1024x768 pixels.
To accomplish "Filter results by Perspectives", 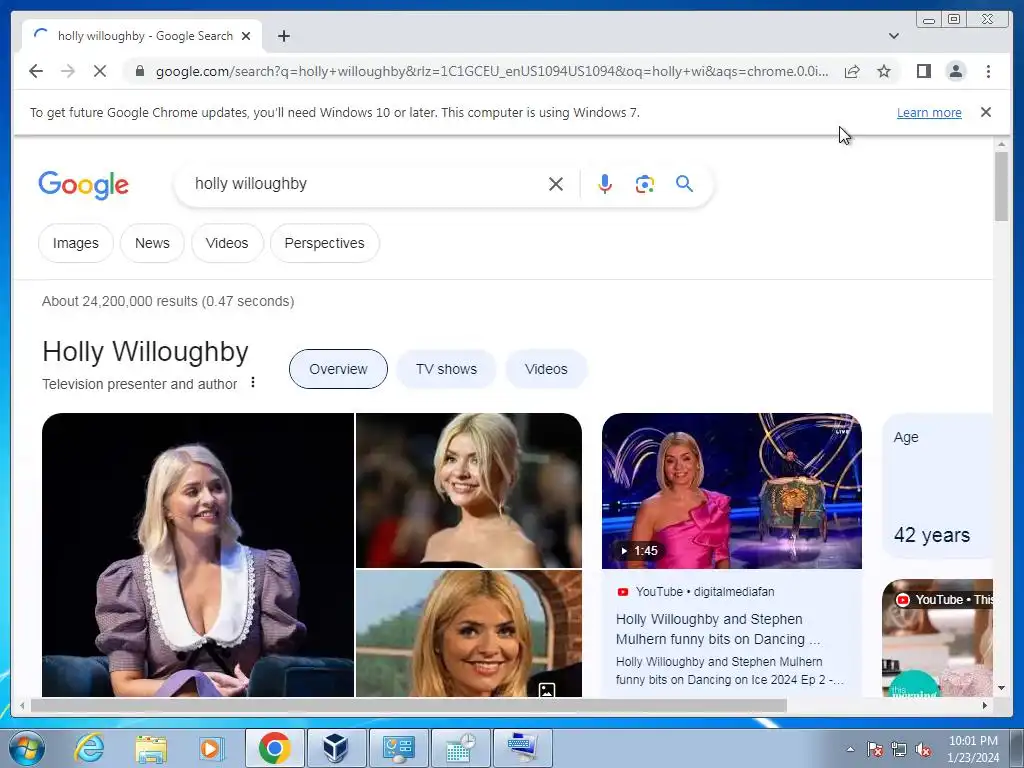I will click(x=325, y=243).
